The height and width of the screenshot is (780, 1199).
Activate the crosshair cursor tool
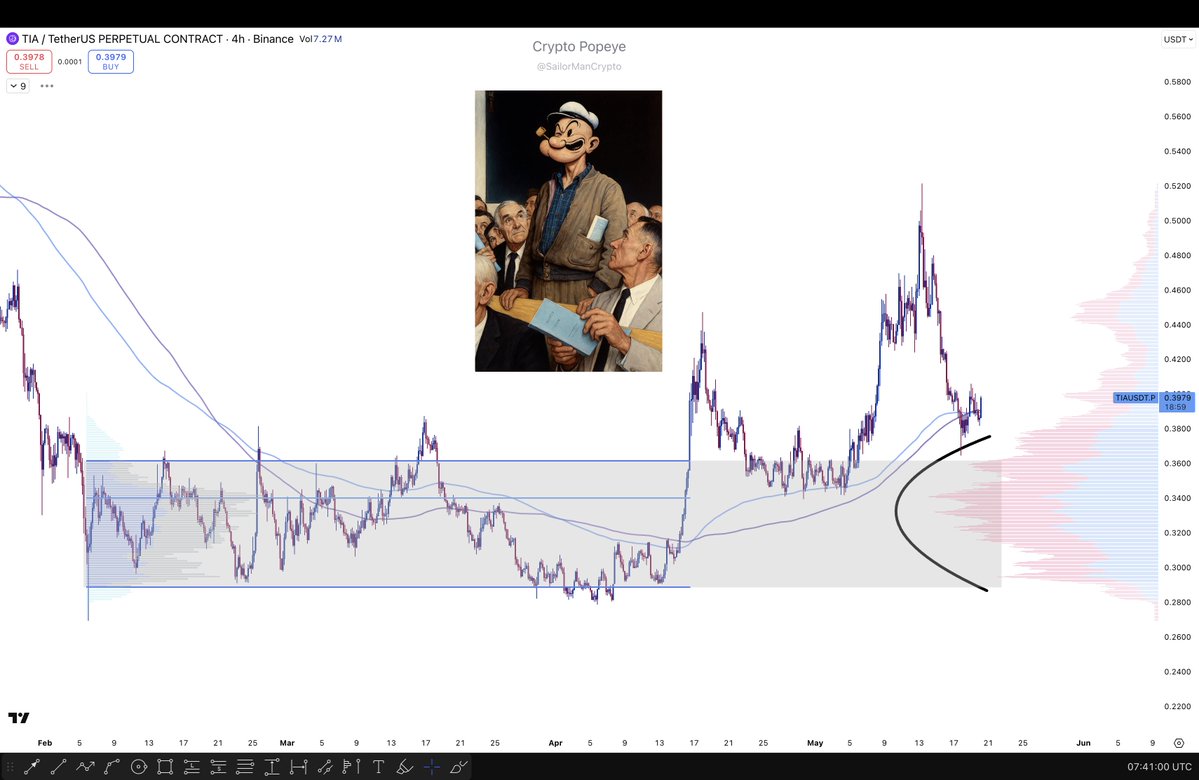pos(432,767)
